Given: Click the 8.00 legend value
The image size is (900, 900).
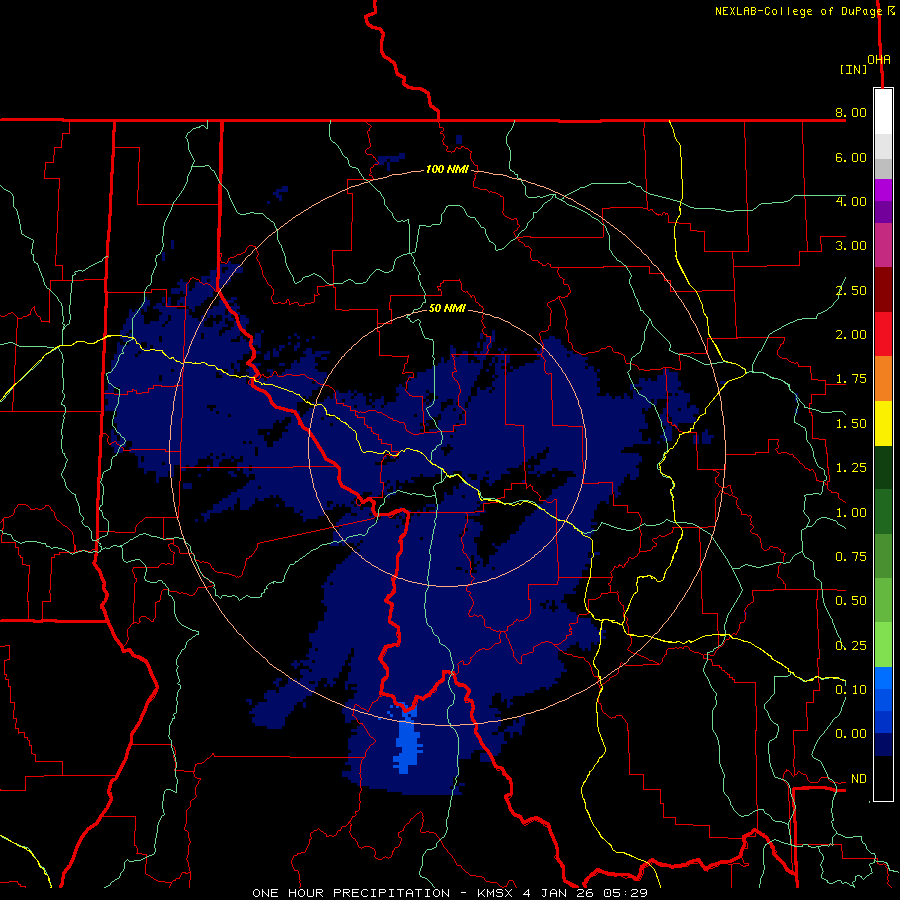Looking at the screenshot, I should 851,112.
